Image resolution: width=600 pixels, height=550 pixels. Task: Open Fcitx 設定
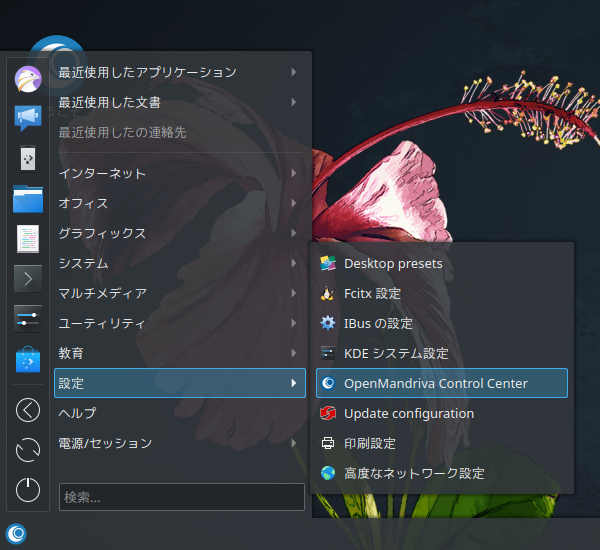click(442, 294)
